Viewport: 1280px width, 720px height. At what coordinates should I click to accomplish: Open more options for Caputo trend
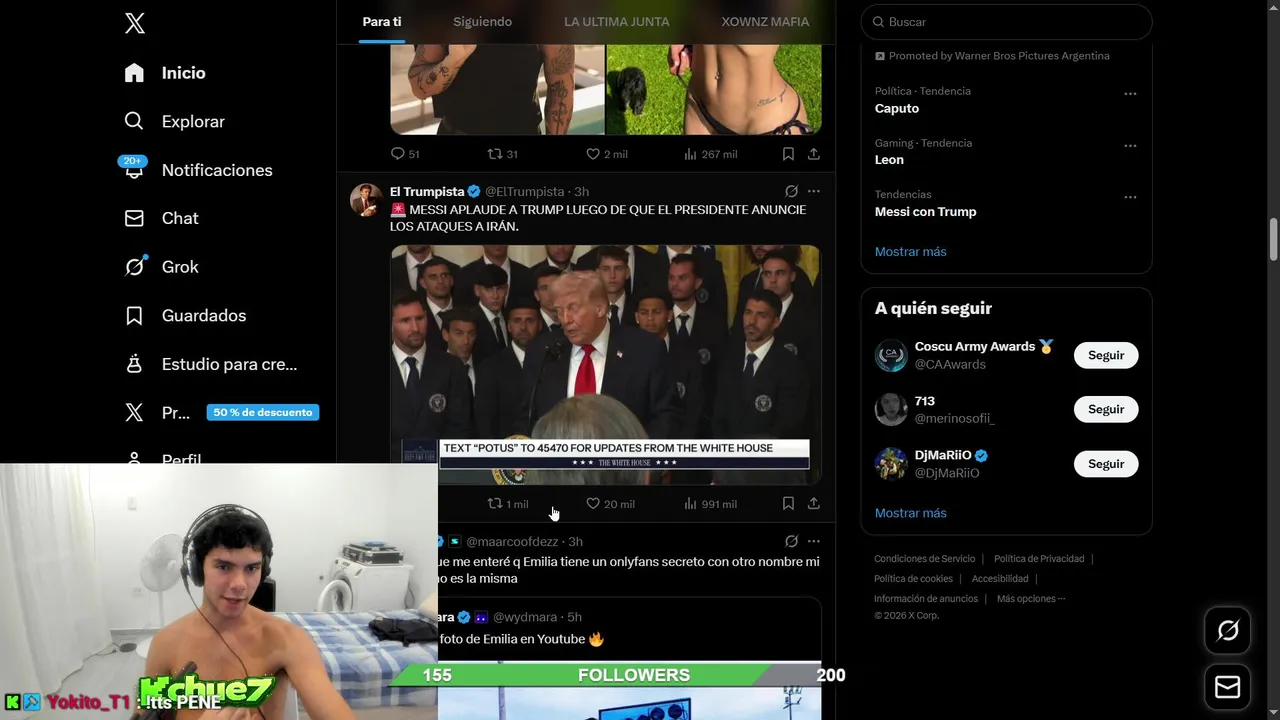pyautogui.click(x=1130, y=93)
